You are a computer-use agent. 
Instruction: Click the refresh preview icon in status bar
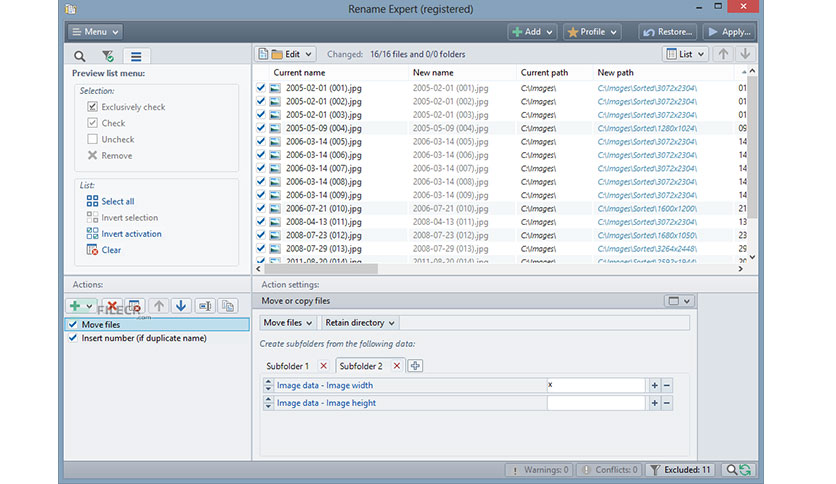pos(745,470)
